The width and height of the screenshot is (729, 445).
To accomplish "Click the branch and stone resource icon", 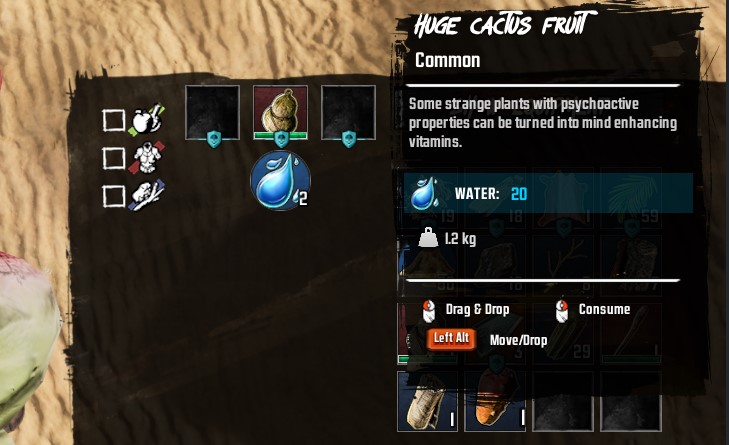I will coord(146,195).
